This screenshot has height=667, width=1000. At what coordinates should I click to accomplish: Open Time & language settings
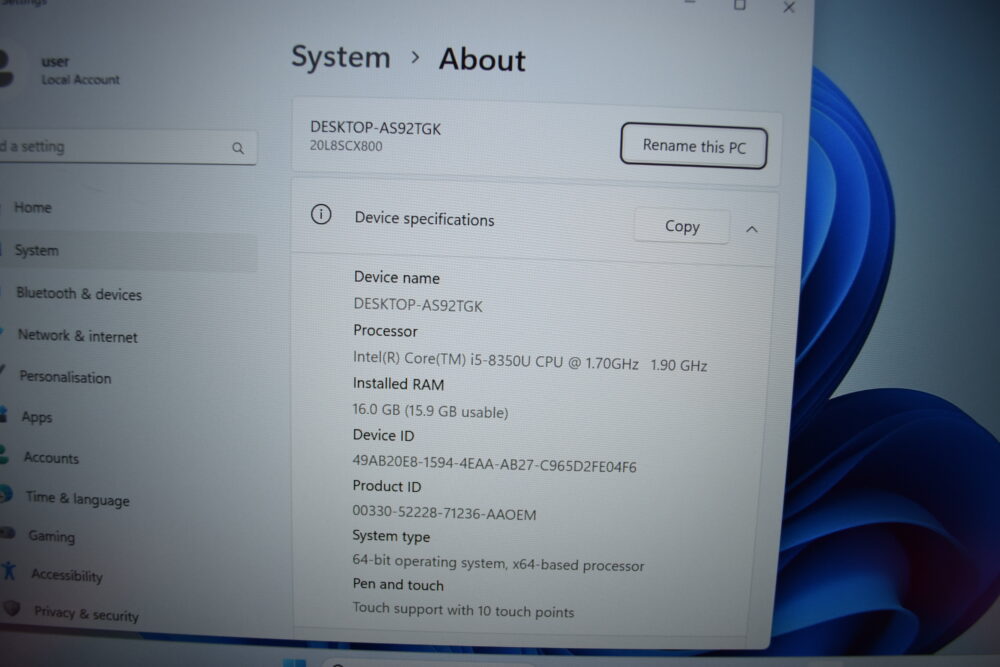[77, 498]
